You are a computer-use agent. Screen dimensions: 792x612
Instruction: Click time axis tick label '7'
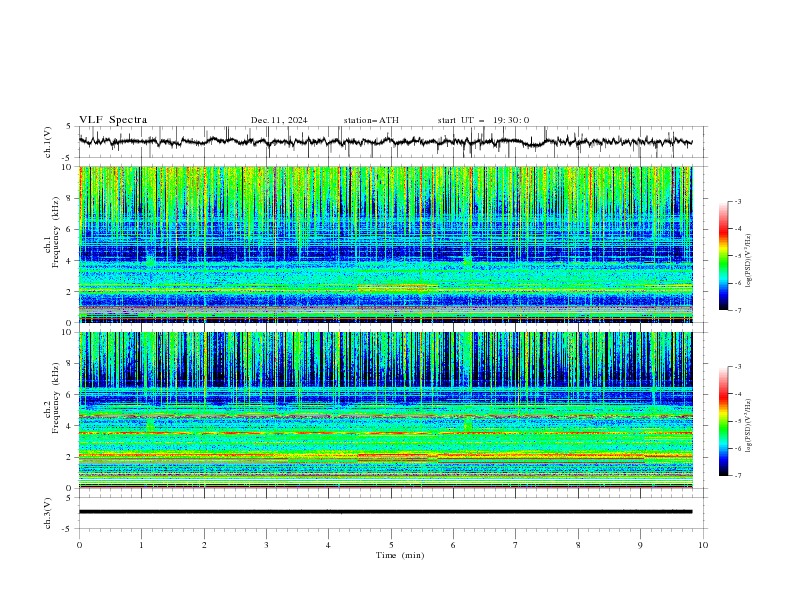pos(516,545)
